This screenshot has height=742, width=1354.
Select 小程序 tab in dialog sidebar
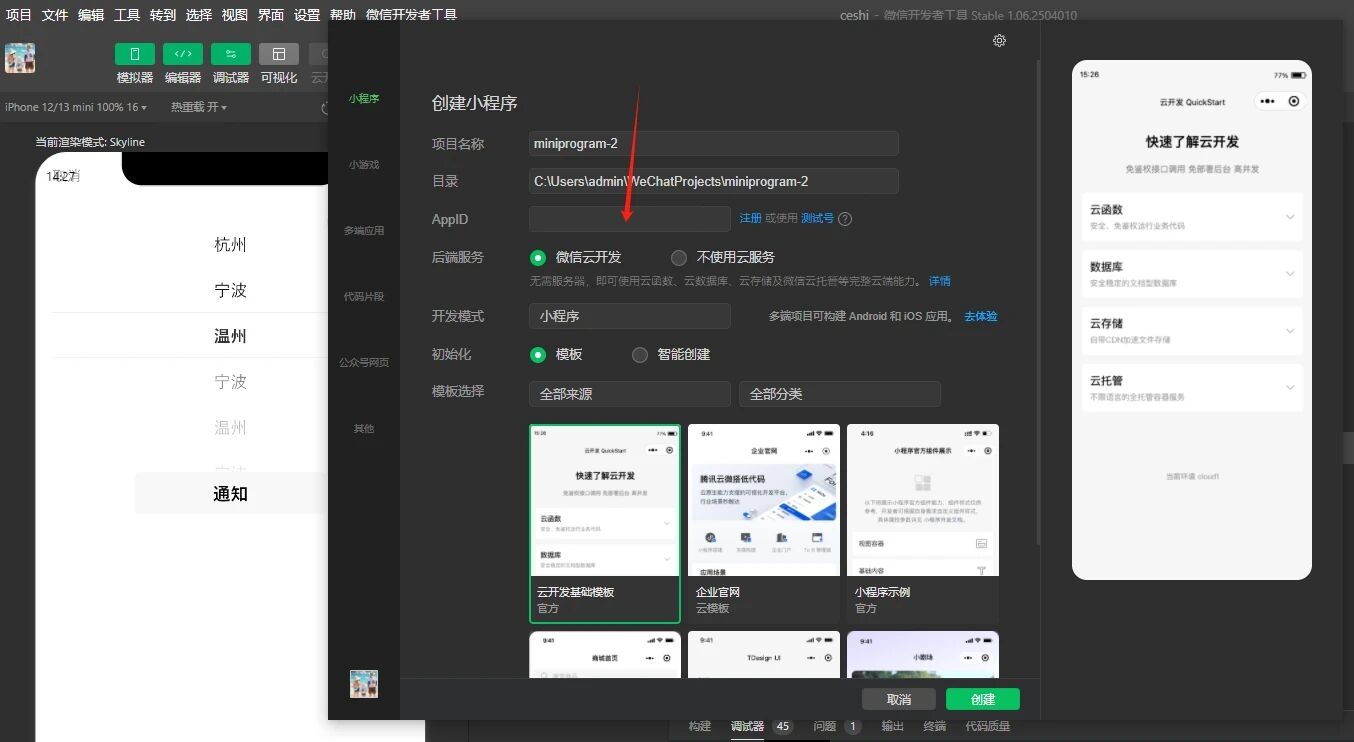point(364,98)
